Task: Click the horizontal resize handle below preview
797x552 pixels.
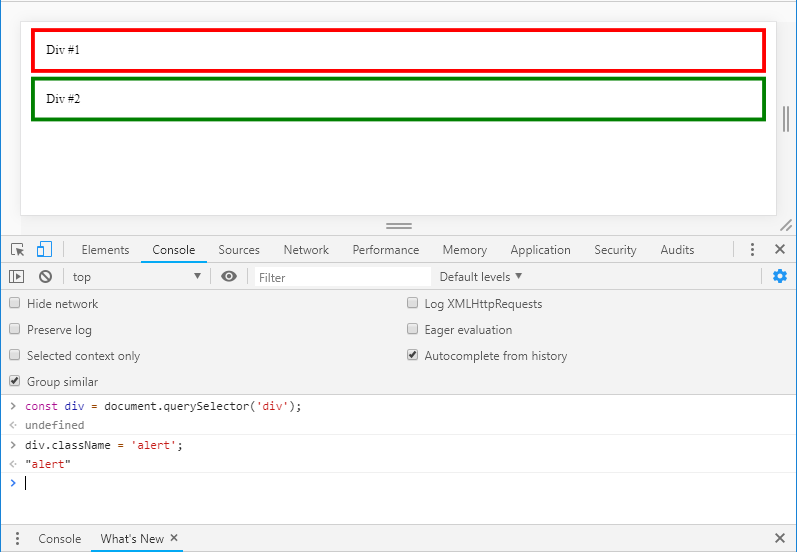Action: (x=399, y=226)
